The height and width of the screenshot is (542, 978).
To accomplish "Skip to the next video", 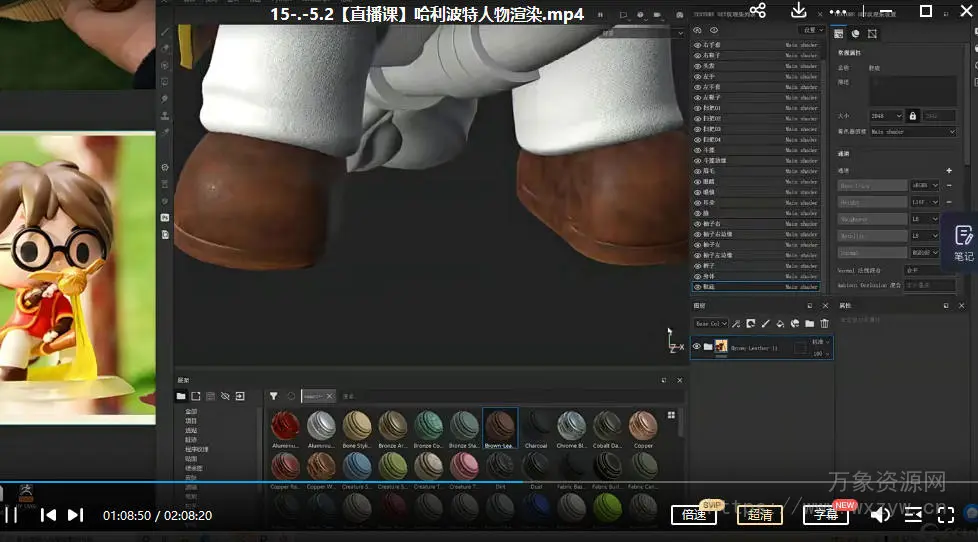I will (x=75, y=515).
